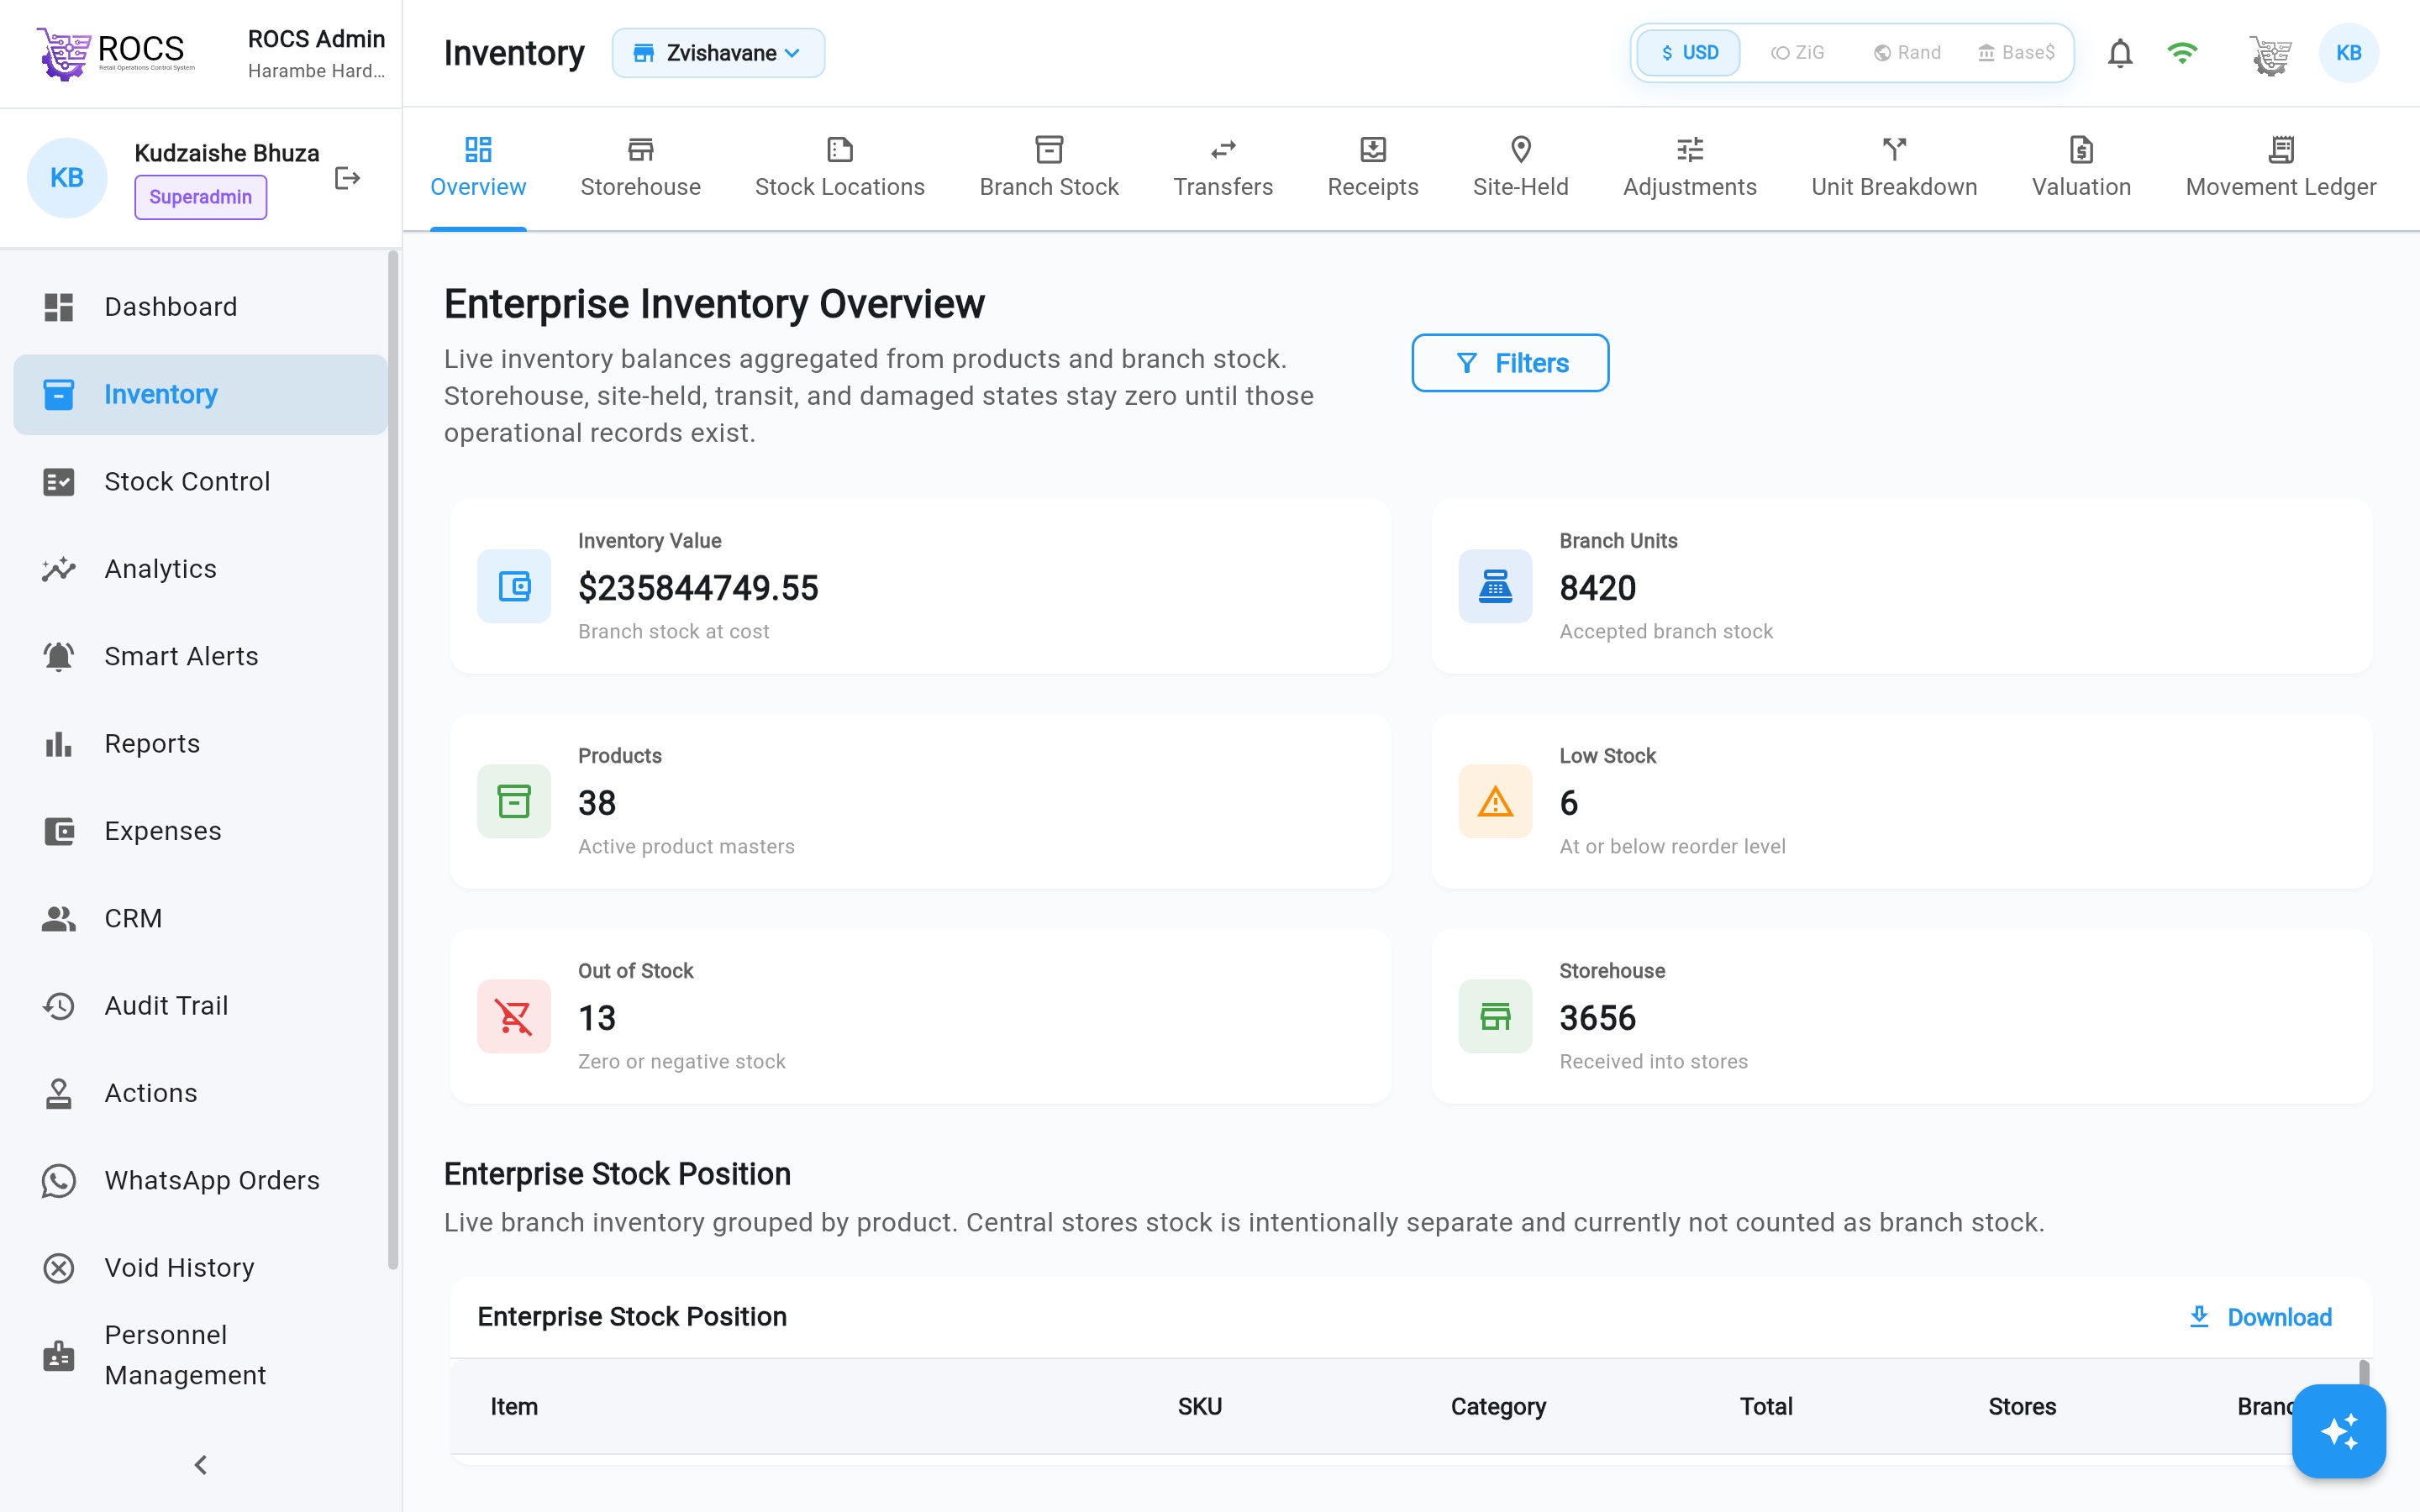Open the Transfers tab
Viewport: 2420px width, 1512px height.
(1223, 168)
